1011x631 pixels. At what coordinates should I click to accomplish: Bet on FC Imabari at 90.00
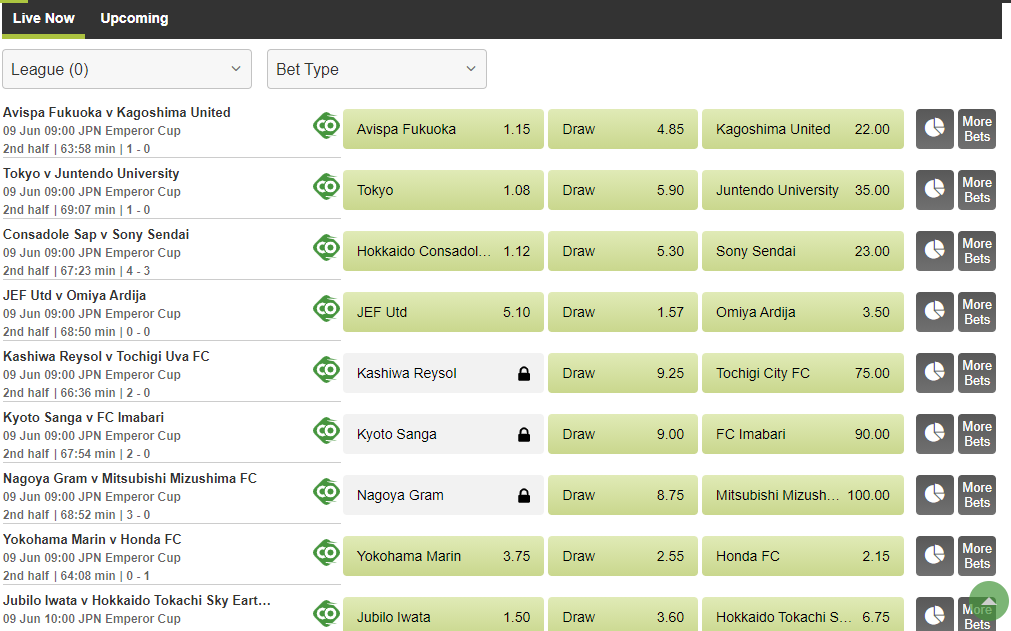pyautogui.click(x=803, y=434)
